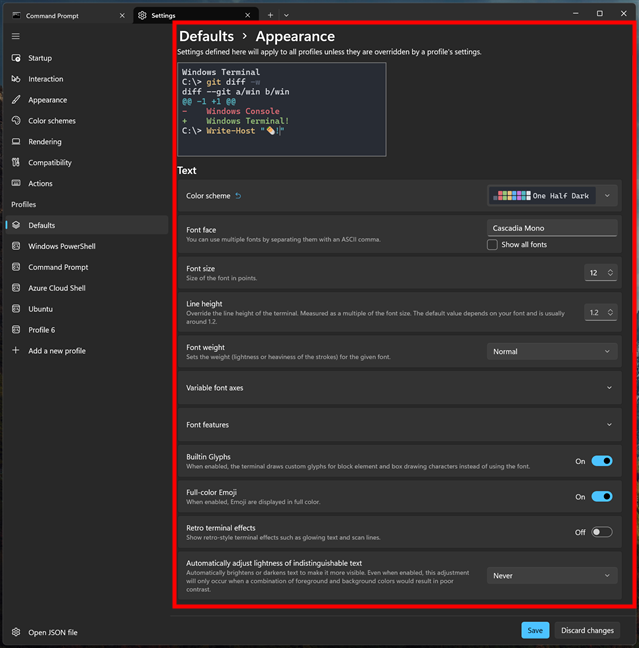Click the plus icon to add a profile
The image size is (639, 648).
(x=16, y=350)
